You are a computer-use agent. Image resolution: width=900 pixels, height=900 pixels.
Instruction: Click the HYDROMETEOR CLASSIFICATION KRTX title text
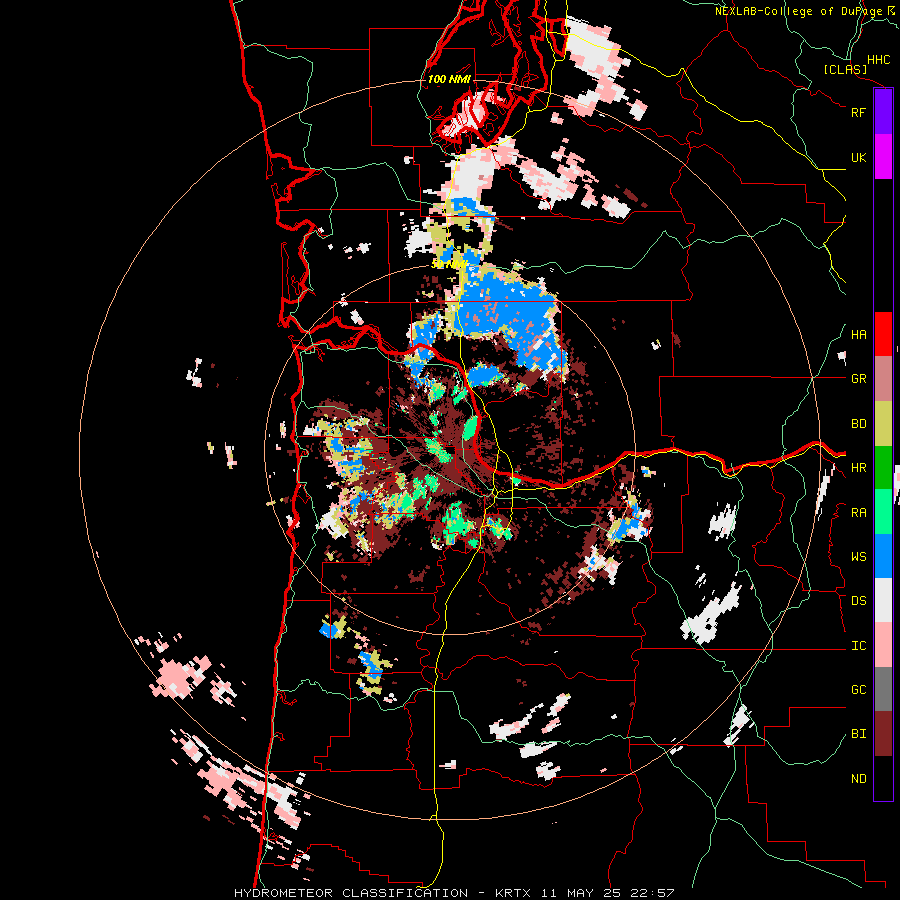[x=454, y=893]
